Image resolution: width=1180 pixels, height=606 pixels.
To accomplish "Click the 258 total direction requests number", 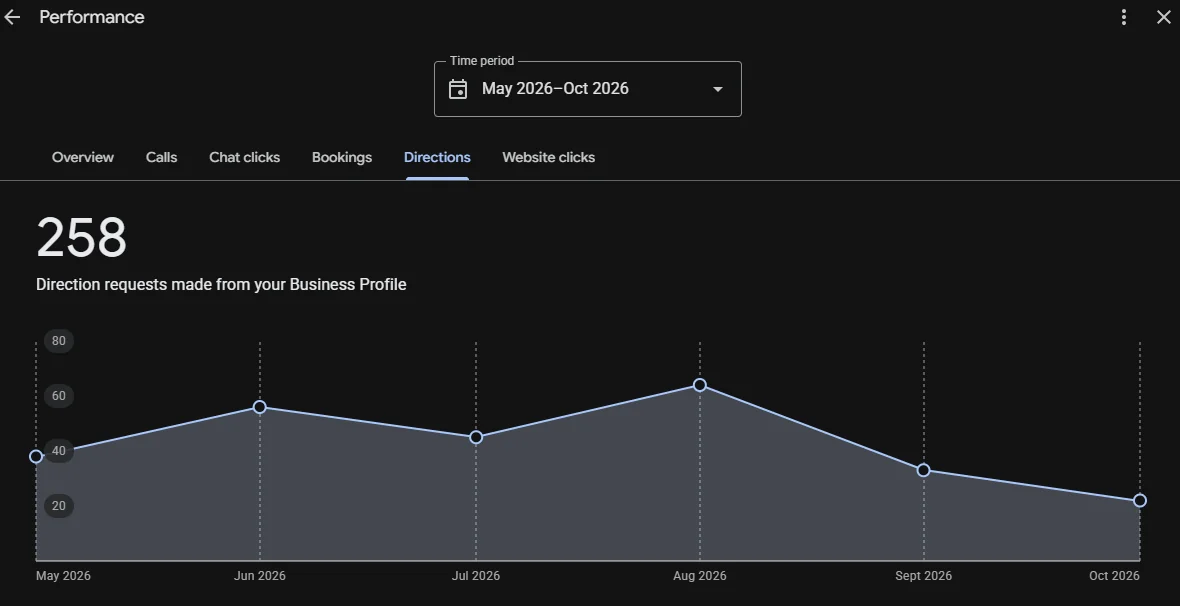I will tap(81, 238).
